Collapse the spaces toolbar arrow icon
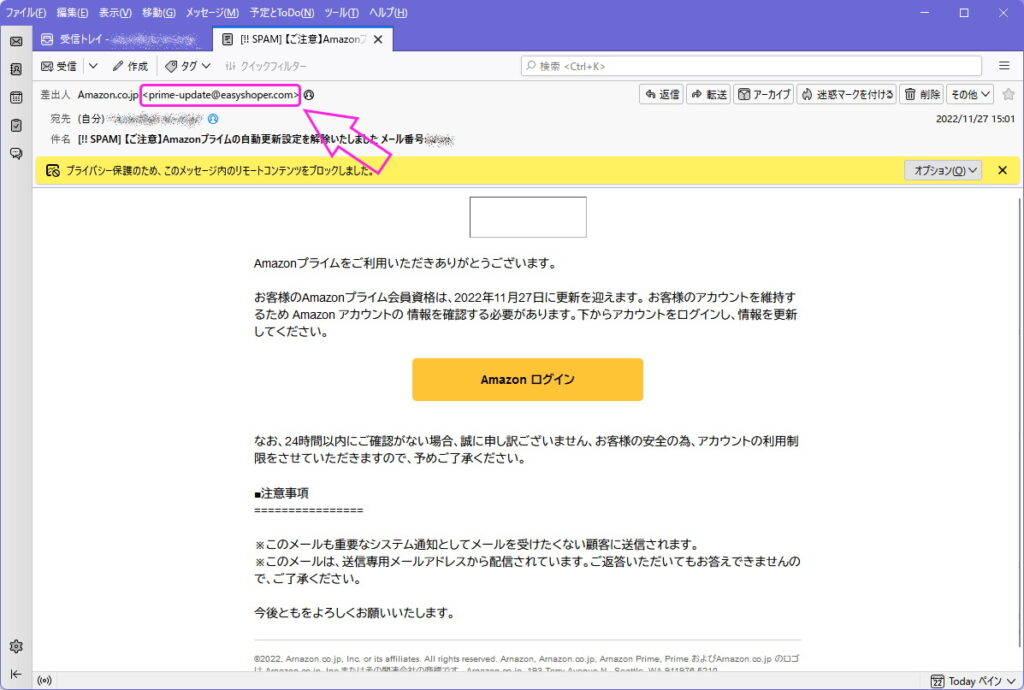Screen dimensions: 1024x690 (x=16, y=674)
